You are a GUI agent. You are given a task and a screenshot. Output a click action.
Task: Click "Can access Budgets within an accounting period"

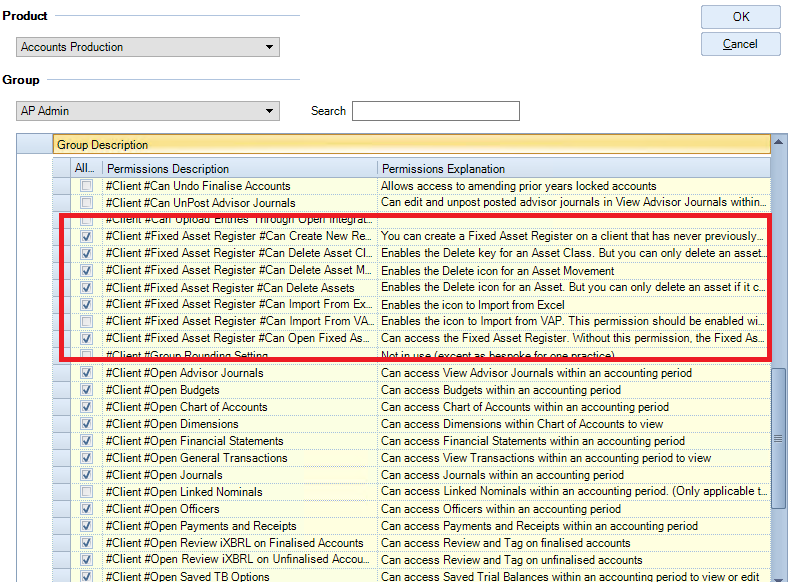[501, 390]
